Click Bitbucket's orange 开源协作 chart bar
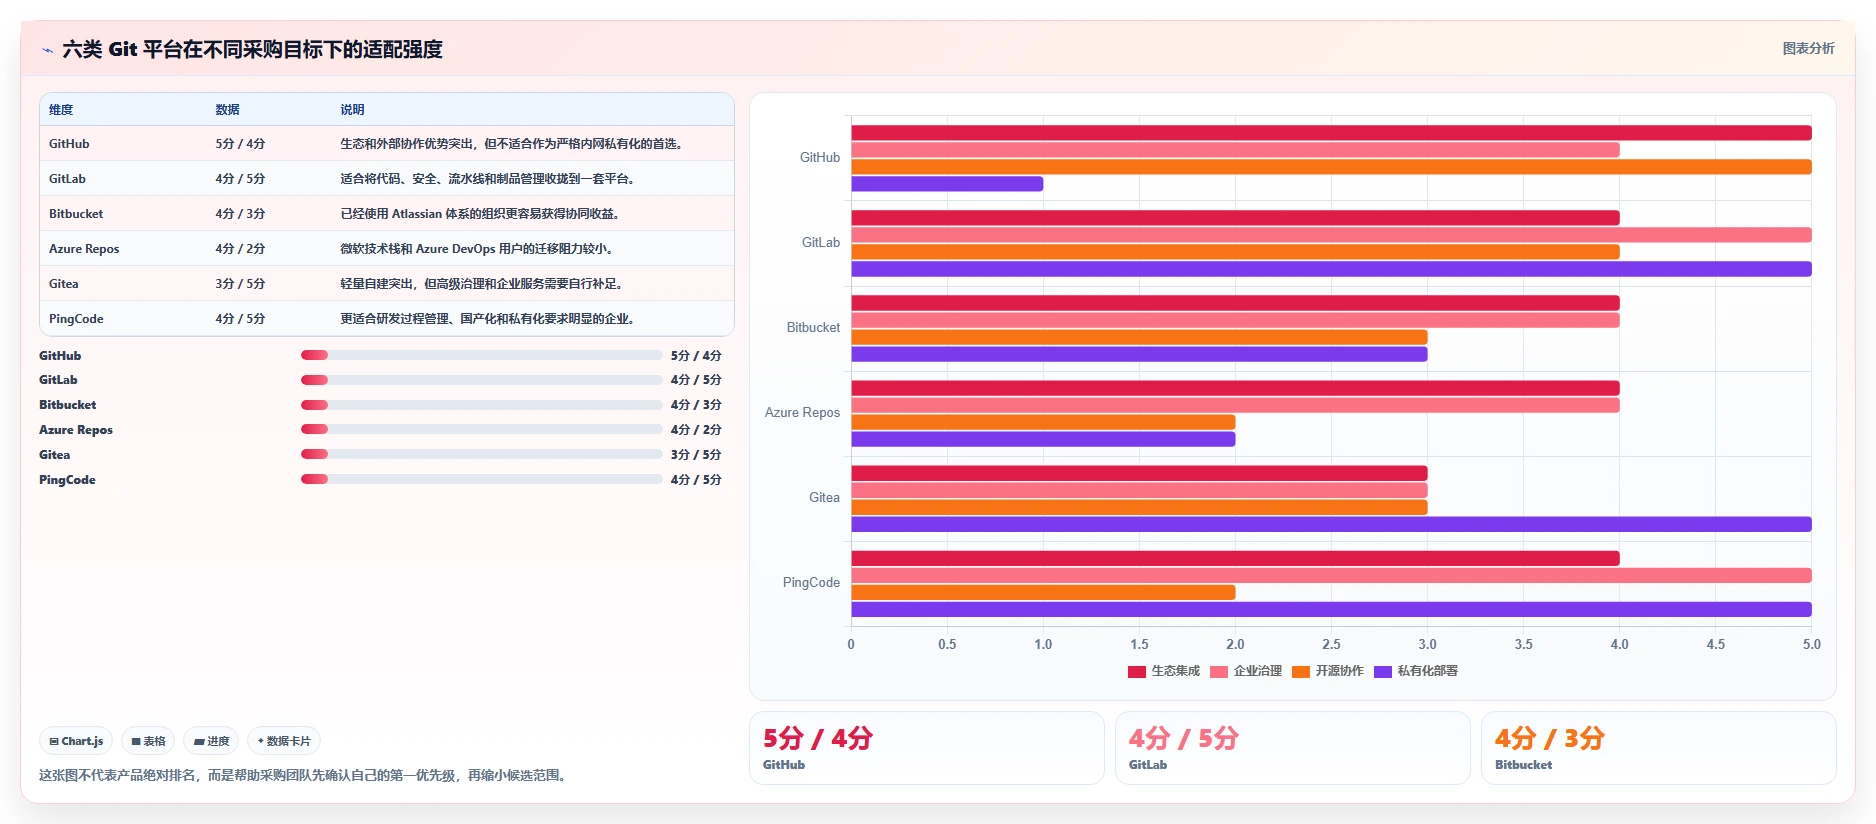 coord(1139,337)
